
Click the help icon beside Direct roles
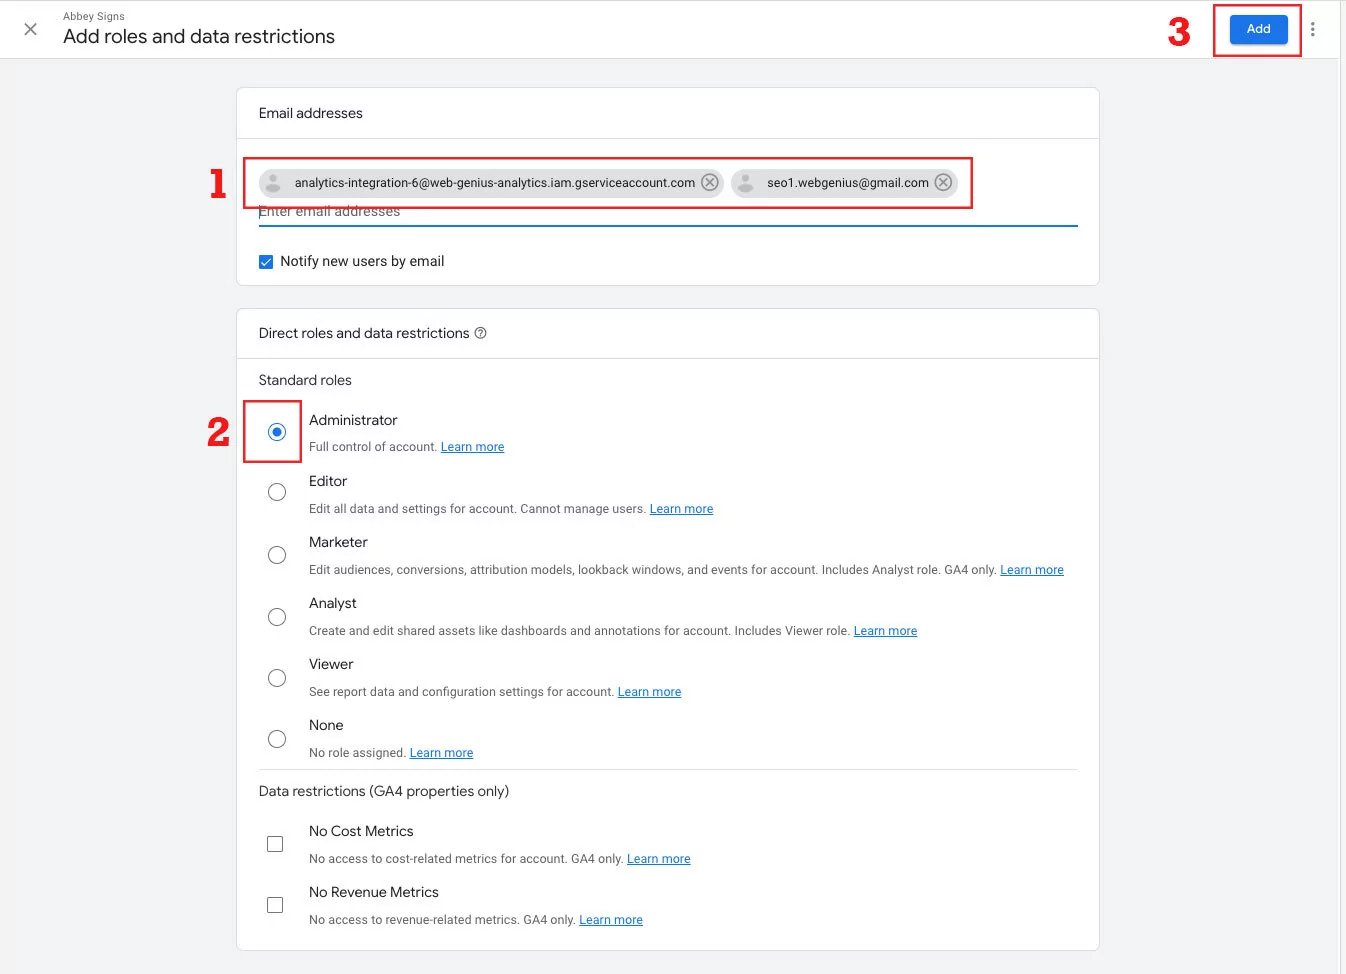pos(481,333)
